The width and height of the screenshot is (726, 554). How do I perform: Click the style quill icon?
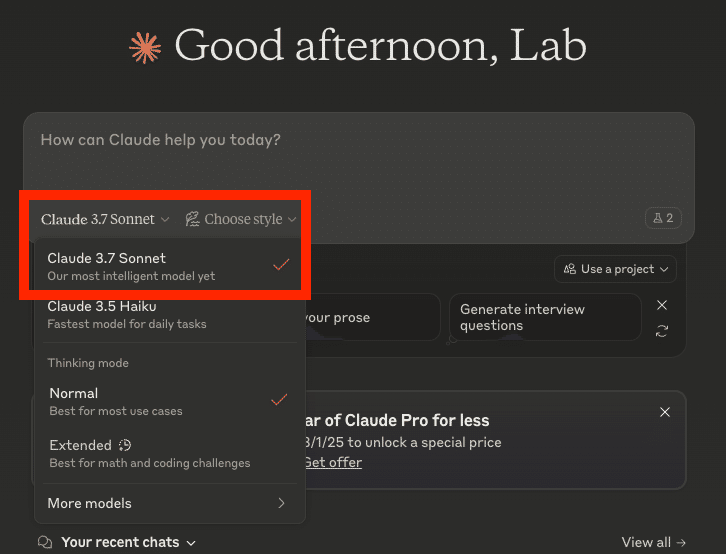193,219
